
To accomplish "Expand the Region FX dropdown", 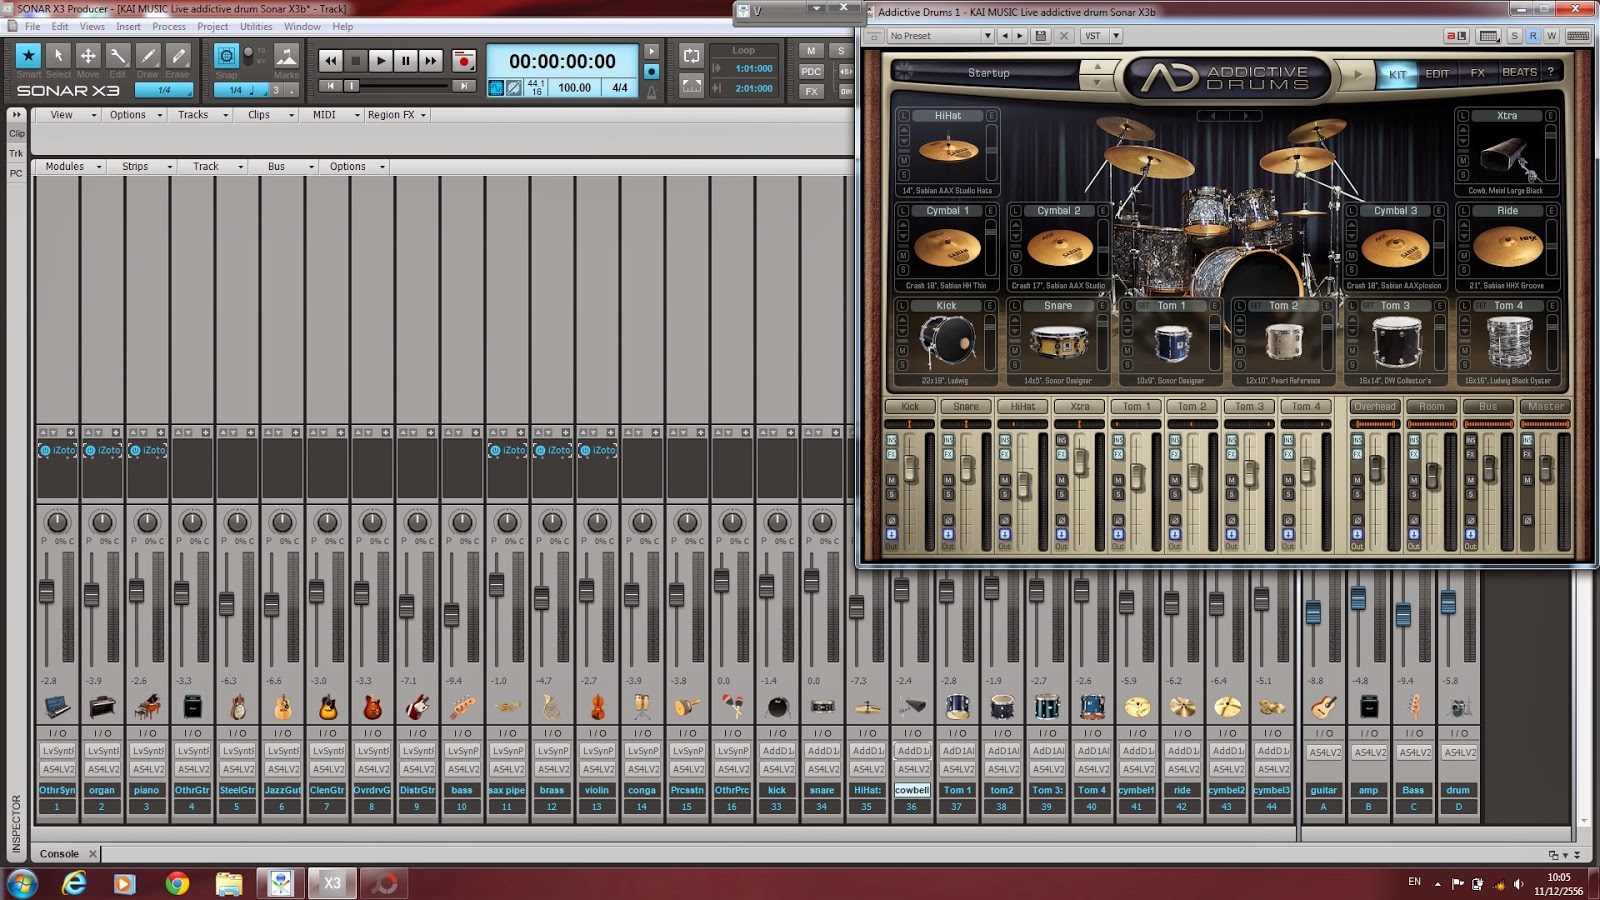I will [396, 115].
